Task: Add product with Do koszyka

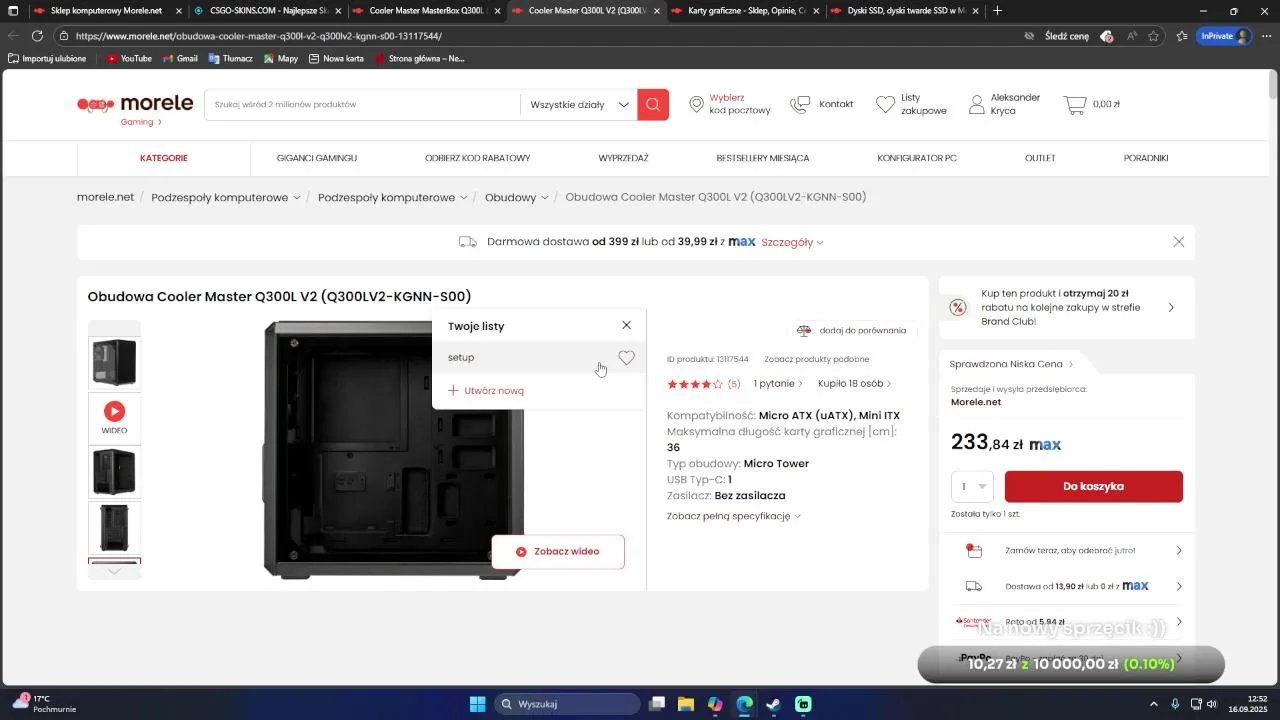Action: pos(1093,486)
